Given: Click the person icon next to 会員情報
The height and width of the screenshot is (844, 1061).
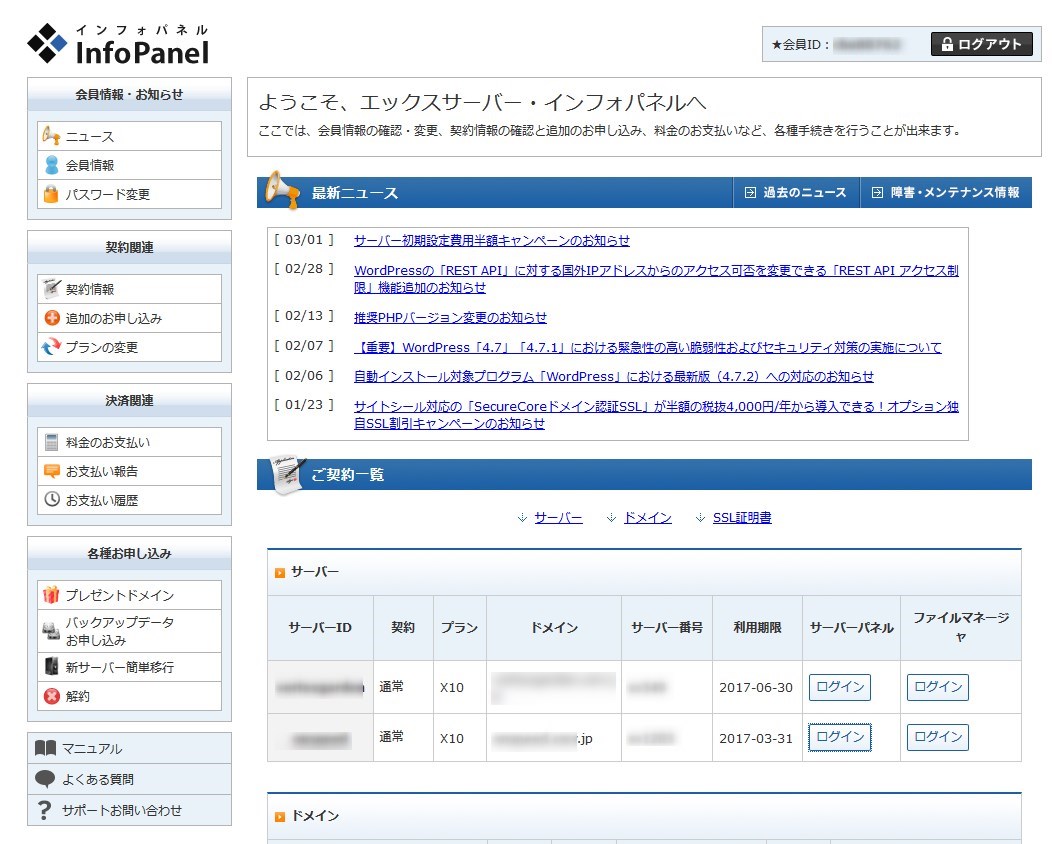Looking at the screenshot, I should [51, 165].
